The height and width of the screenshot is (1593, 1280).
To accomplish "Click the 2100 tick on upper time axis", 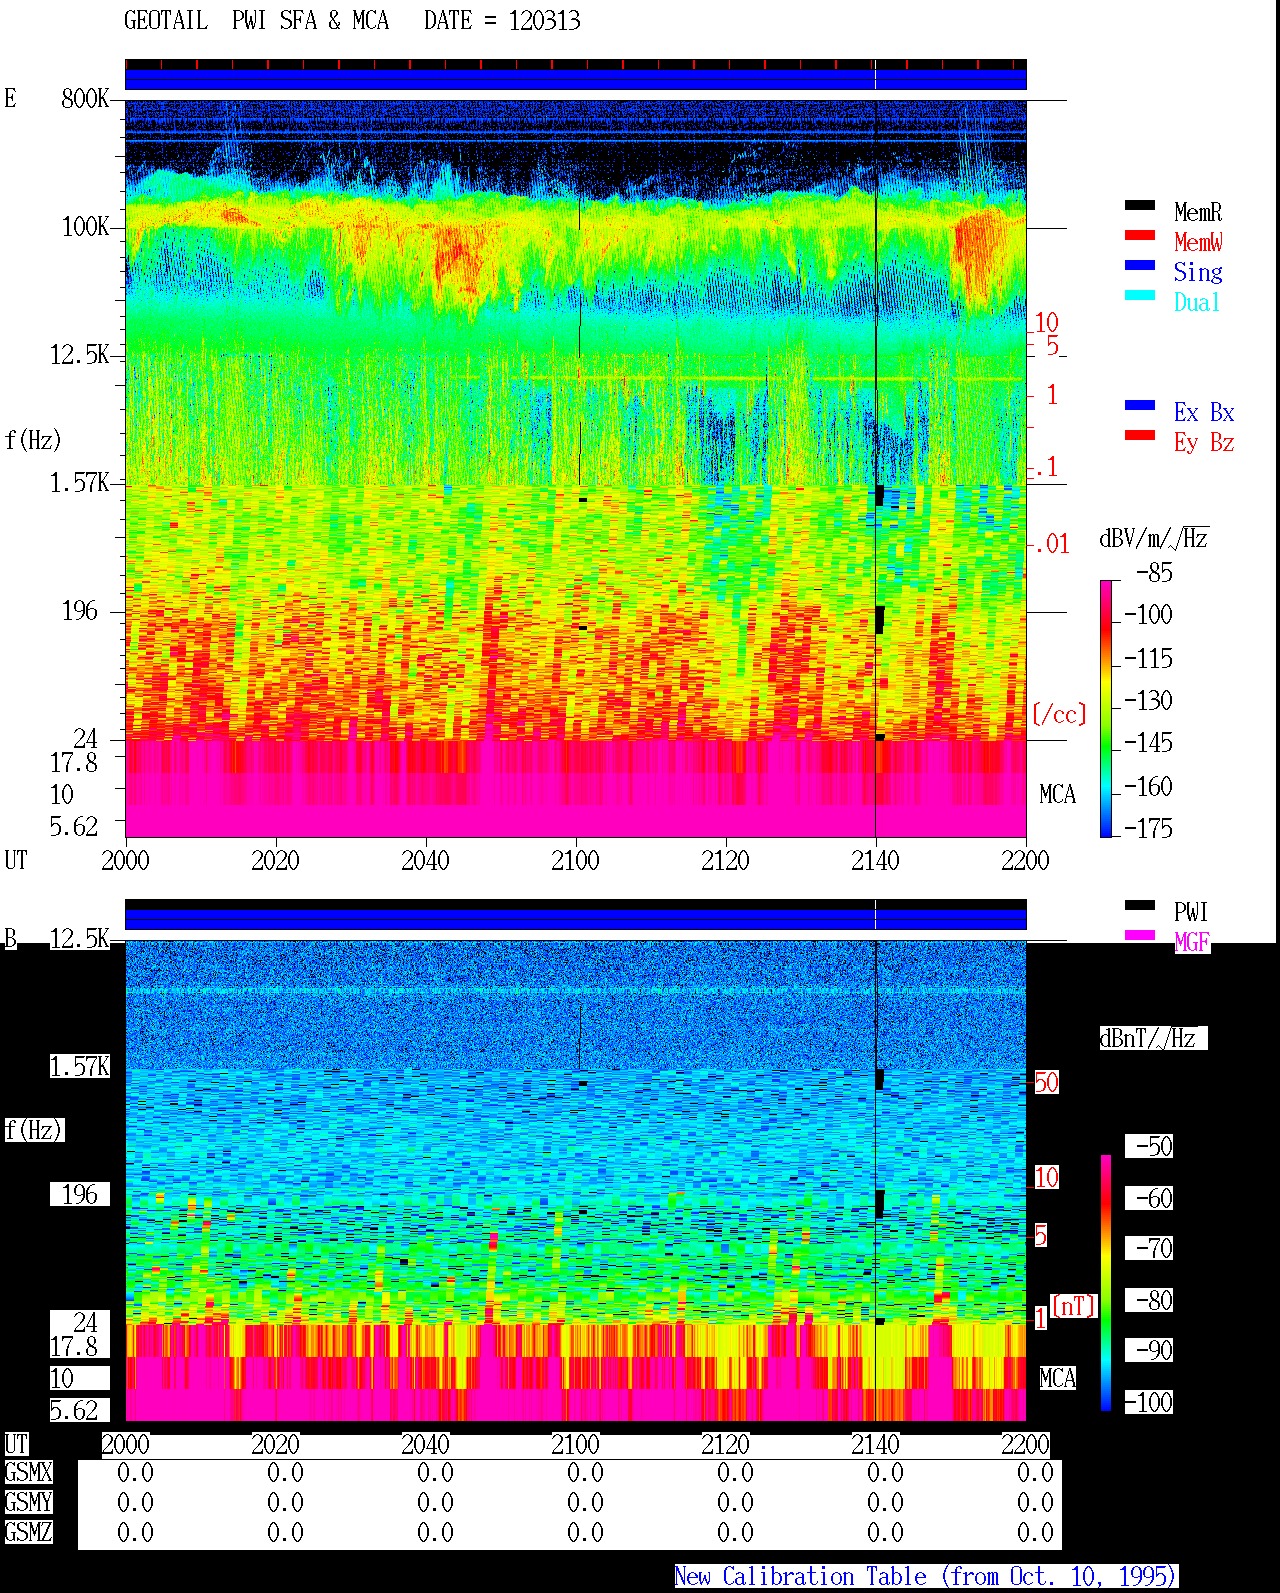I will tap(576, 860).
